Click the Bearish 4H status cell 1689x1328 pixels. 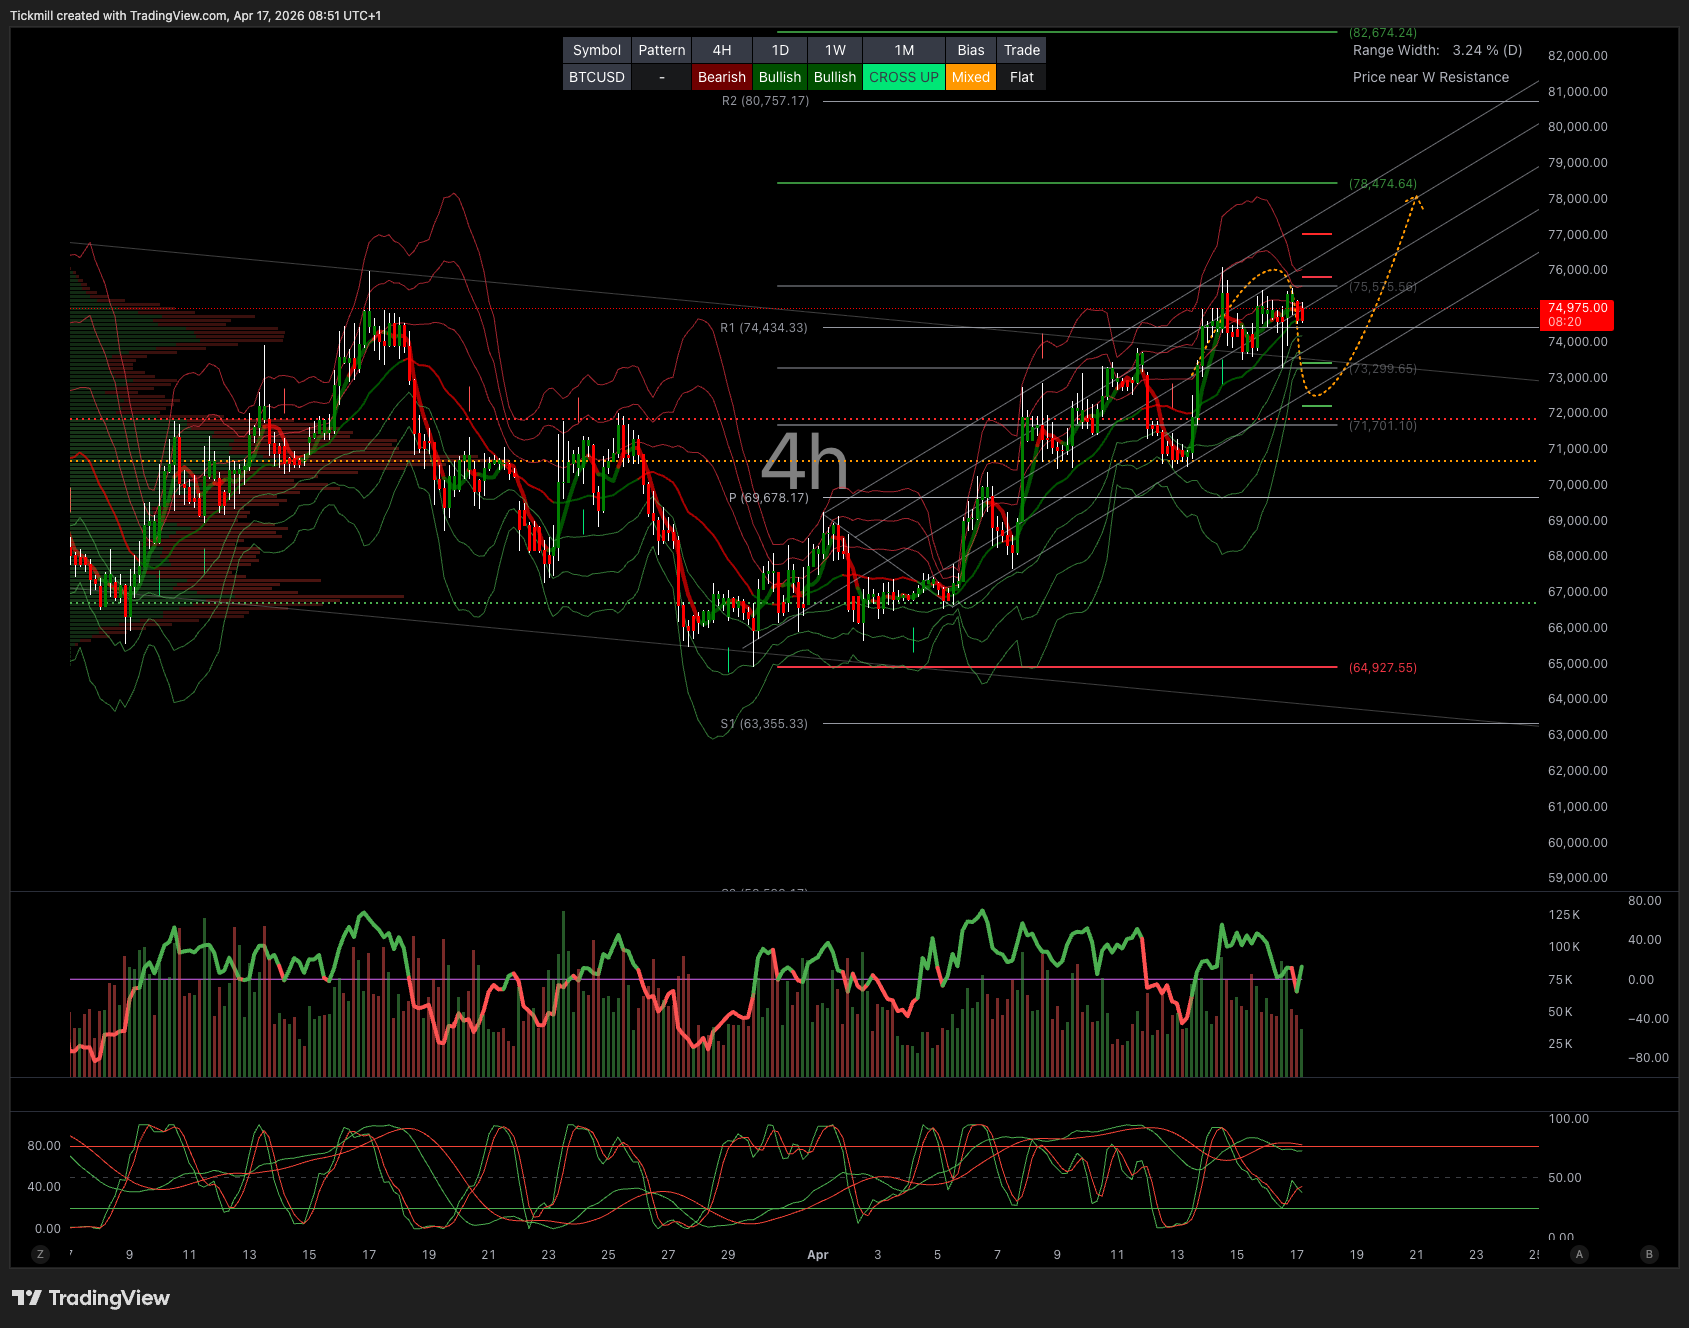[721, 77]
